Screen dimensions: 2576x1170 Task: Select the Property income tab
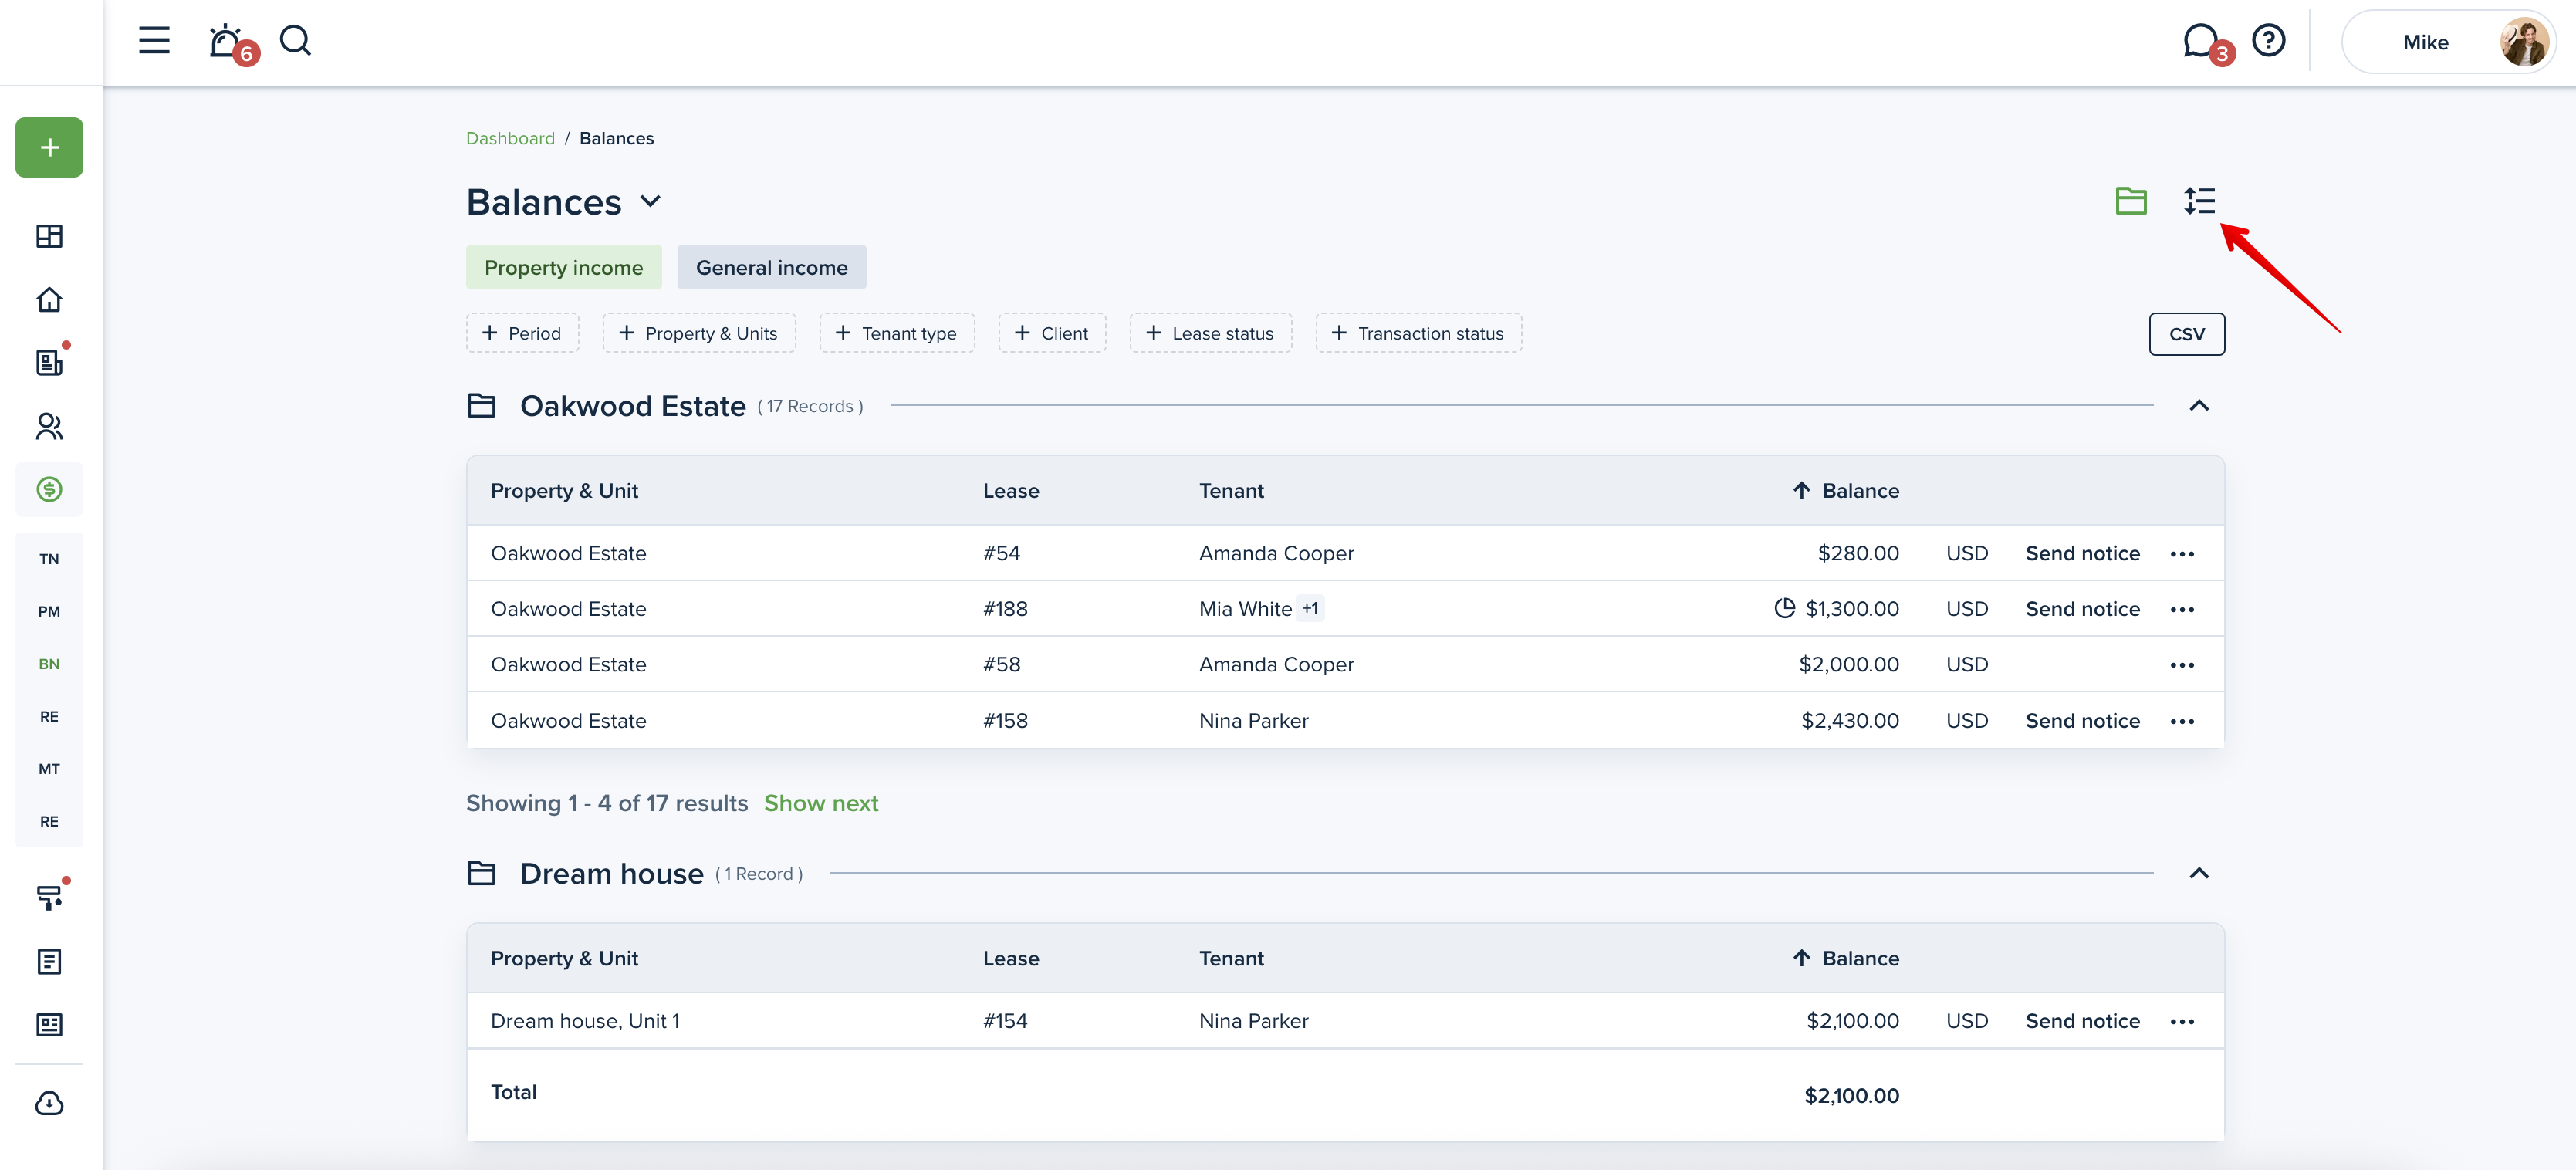click(x=563, y=267)
